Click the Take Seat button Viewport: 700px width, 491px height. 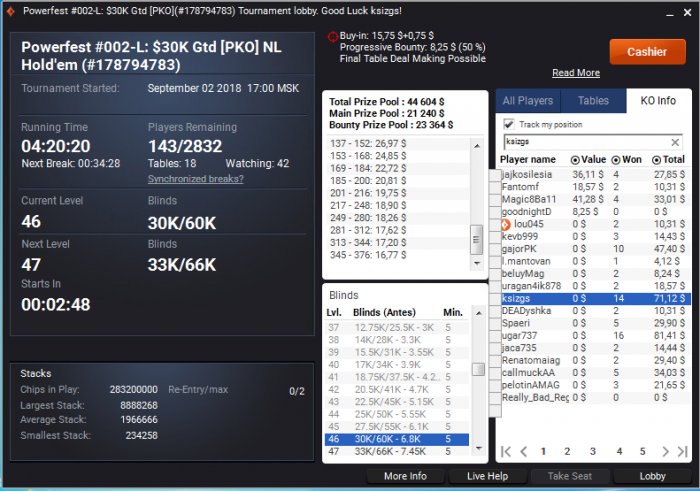[570, 476]
